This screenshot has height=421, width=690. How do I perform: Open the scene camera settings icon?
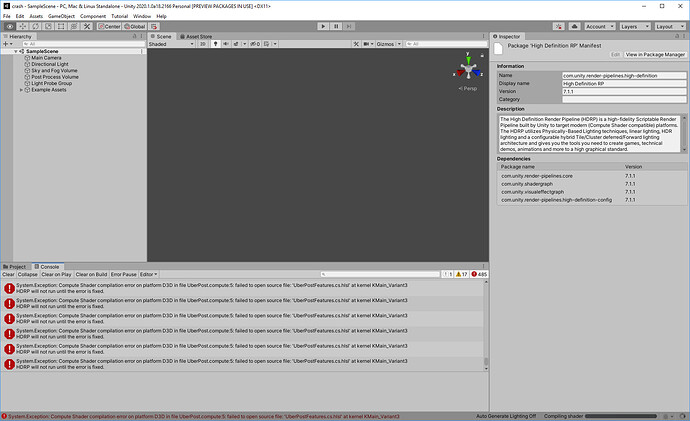367,44
